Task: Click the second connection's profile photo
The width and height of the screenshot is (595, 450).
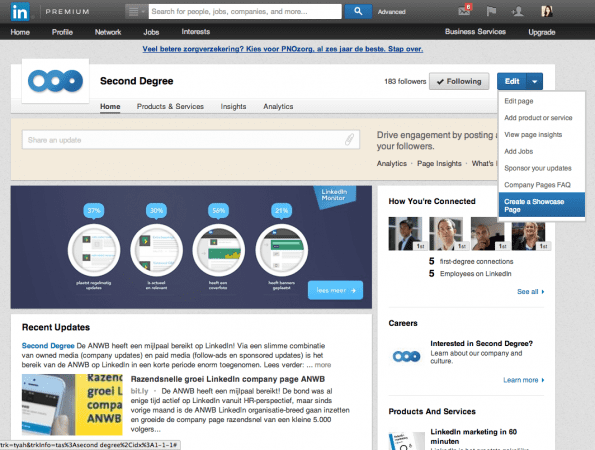Action: pyautogui.click(x=446, y=233)
